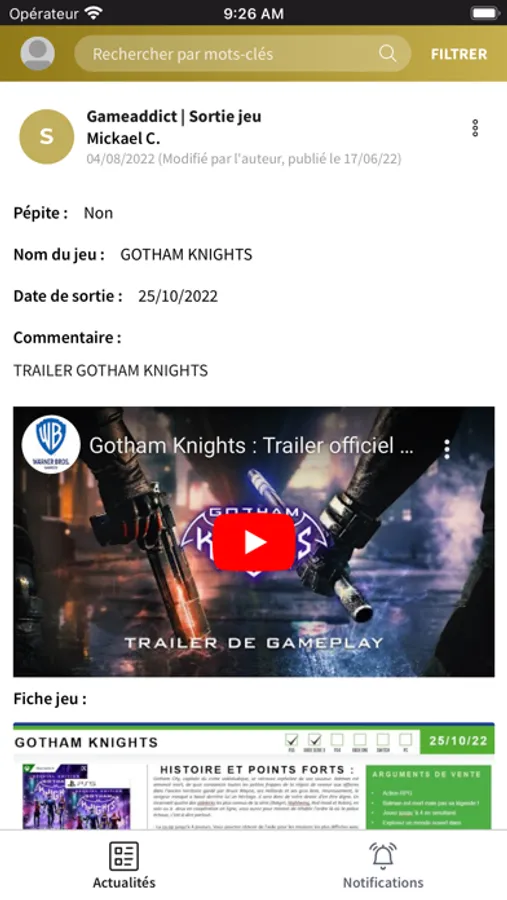Image resolution: width=507 pixels, height=900 pixels.
Task: Open the post options three-dot menu
Action: click(x=475, y=128)
